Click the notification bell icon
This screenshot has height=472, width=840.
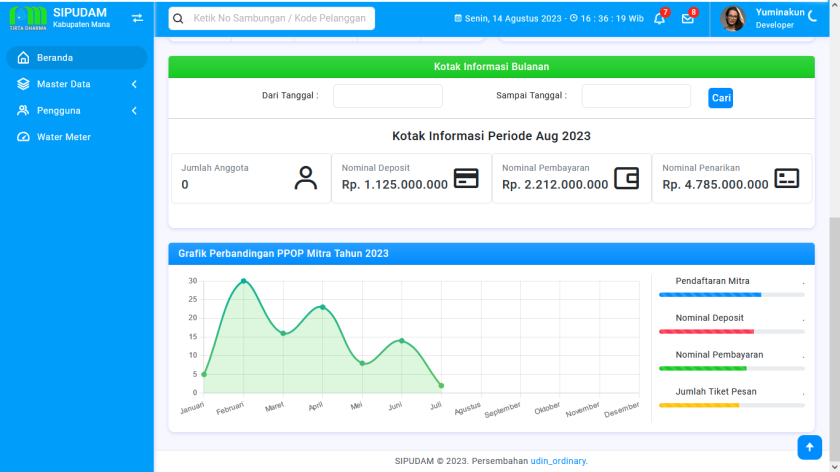[659, 19]
